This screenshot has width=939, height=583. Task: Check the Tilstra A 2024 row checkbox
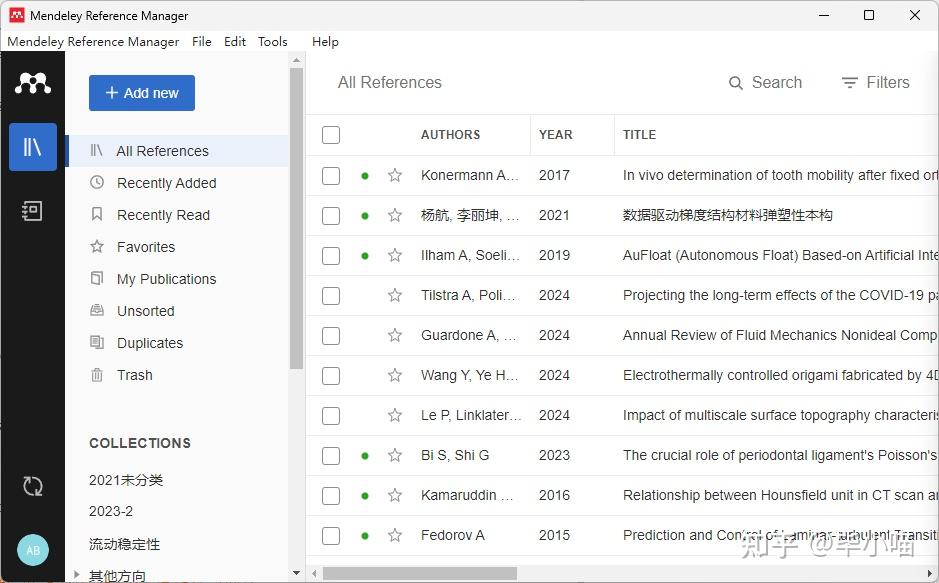[331, 296]
